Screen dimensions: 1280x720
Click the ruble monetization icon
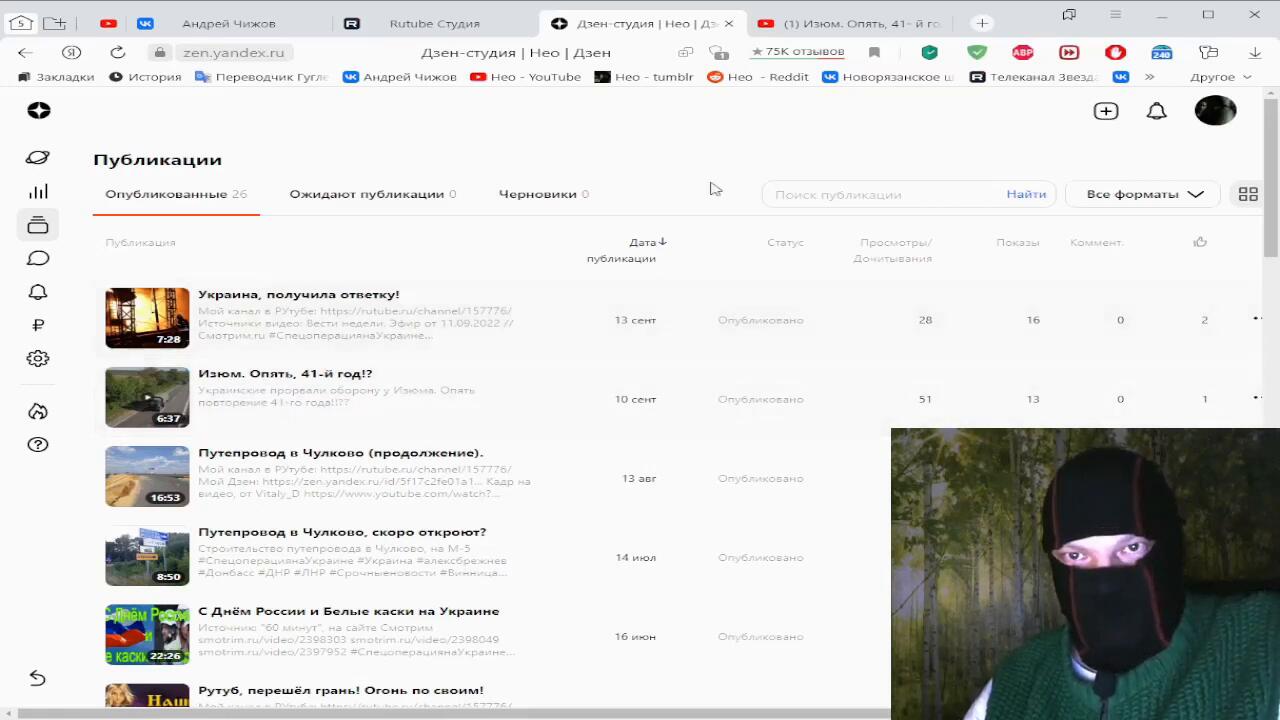tap(38, 325)
